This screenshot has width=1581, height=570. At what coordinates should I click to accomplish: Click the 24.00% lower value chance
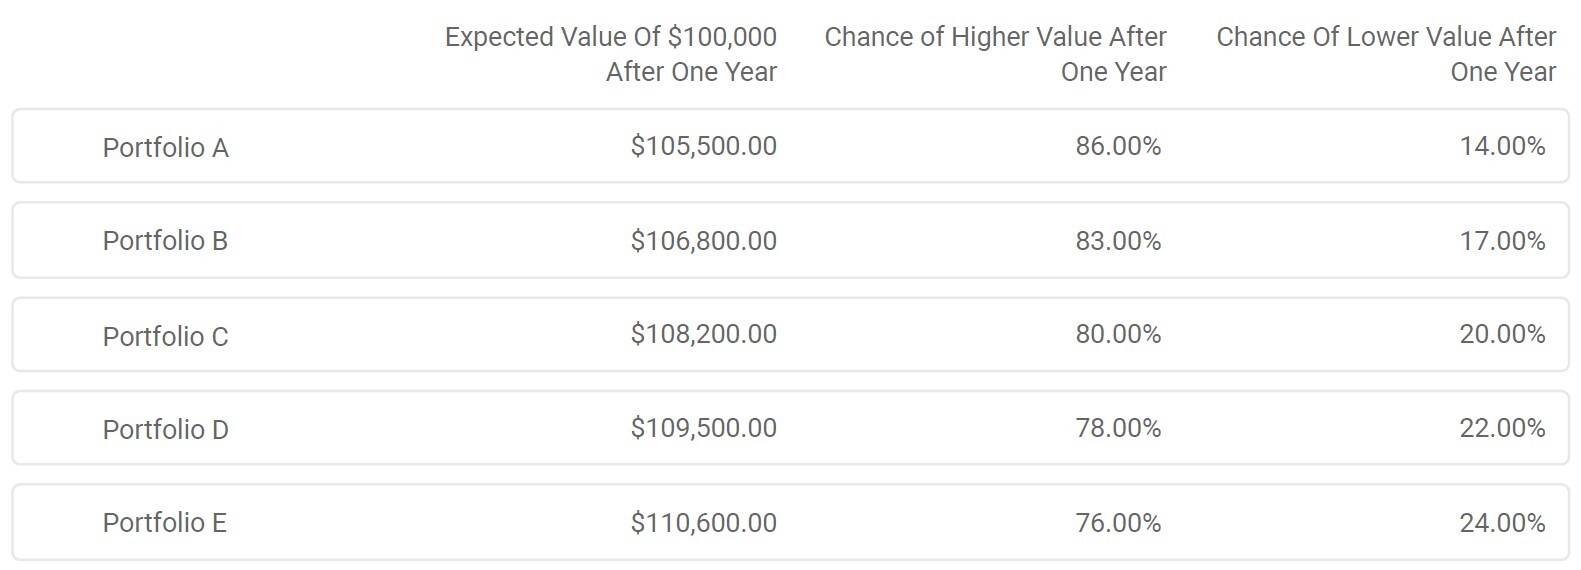point(1502,522)
